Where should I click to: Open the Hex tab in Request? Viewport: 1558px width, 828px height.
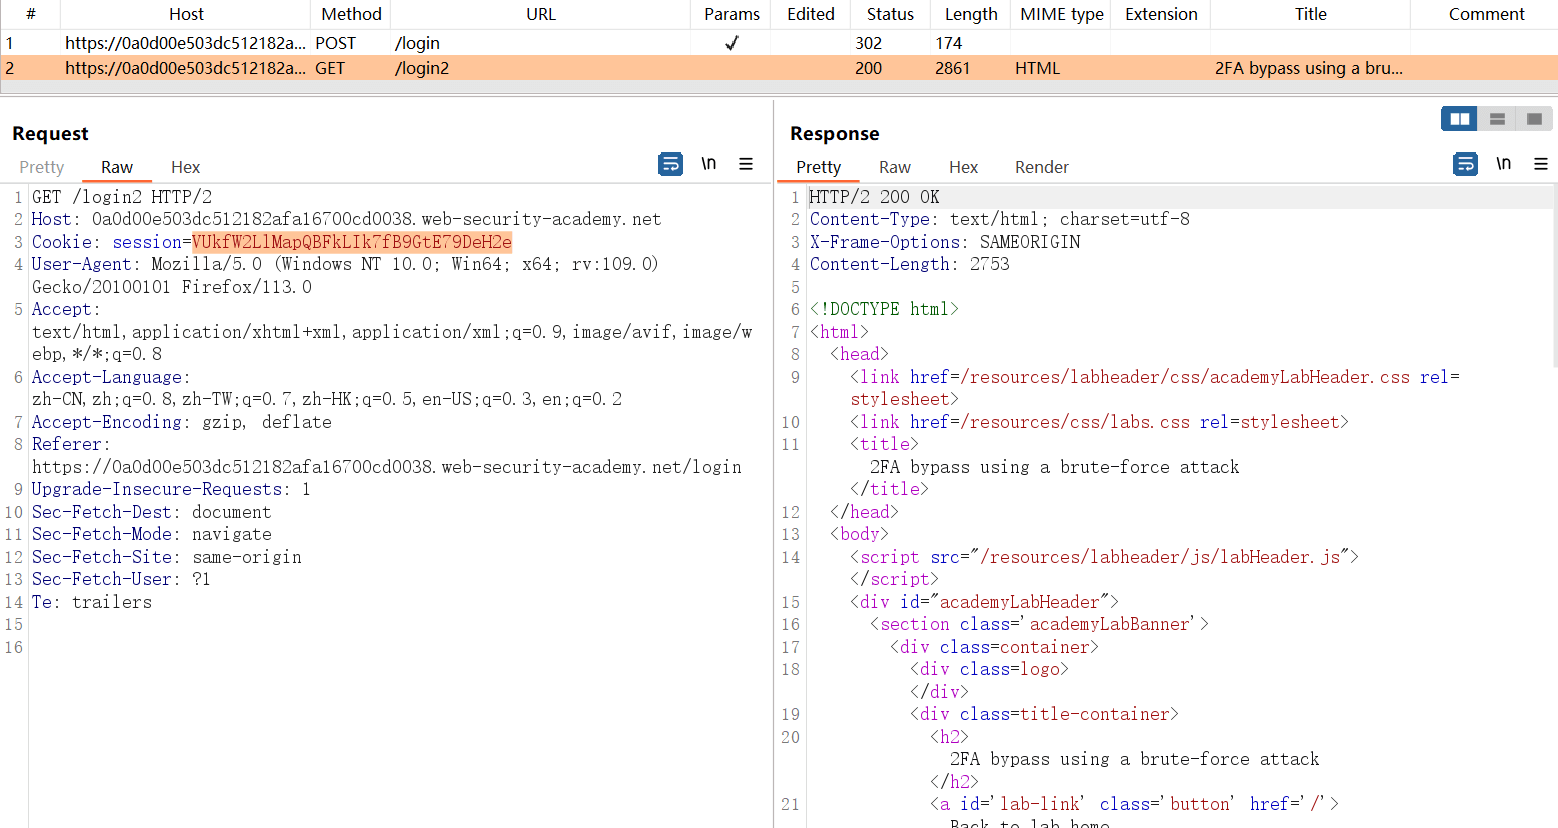pos(185,167)
